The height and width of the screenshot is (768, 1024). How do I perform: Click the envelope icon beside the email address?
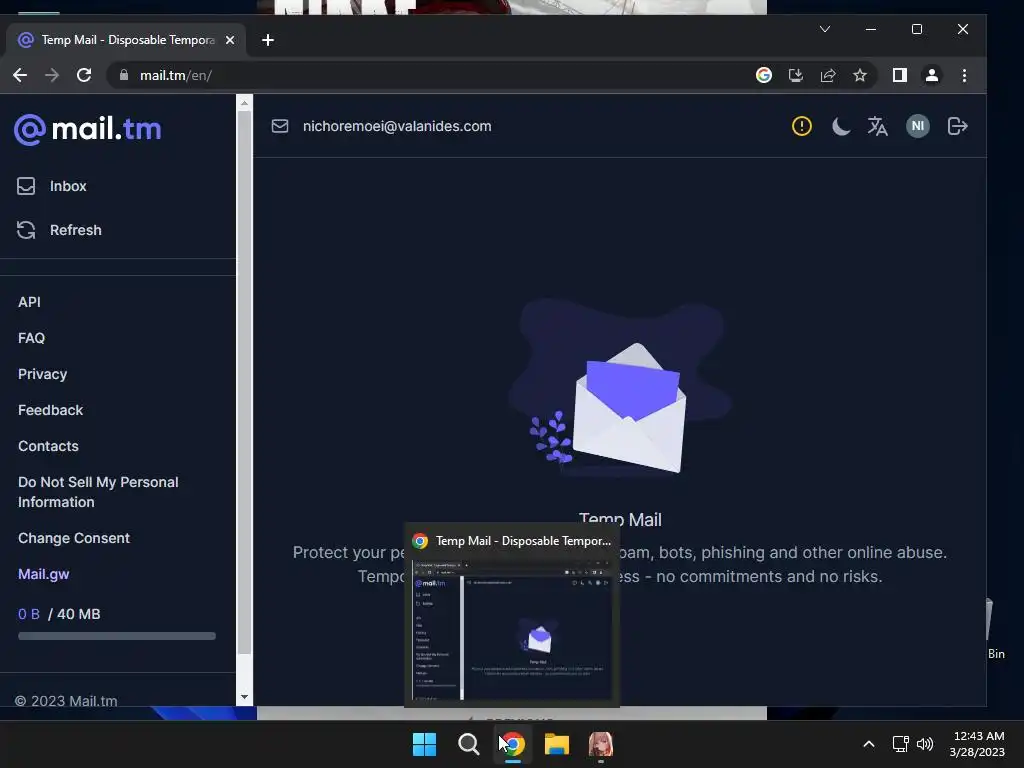[x=280, y=126]
